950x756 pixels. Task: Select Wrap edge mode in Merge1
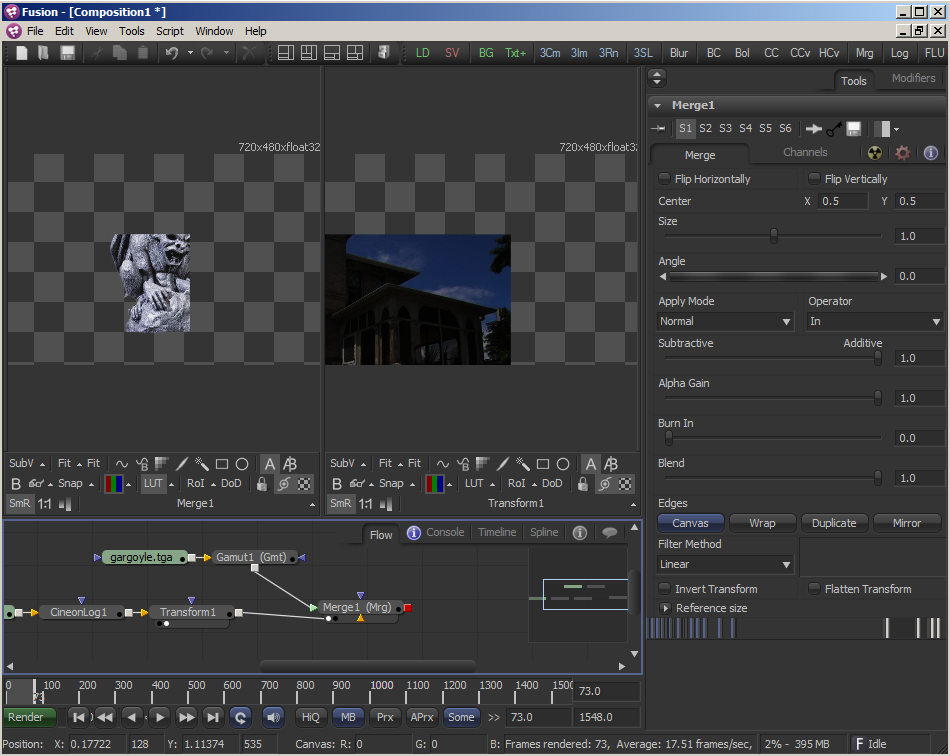(x=762, y=522)
